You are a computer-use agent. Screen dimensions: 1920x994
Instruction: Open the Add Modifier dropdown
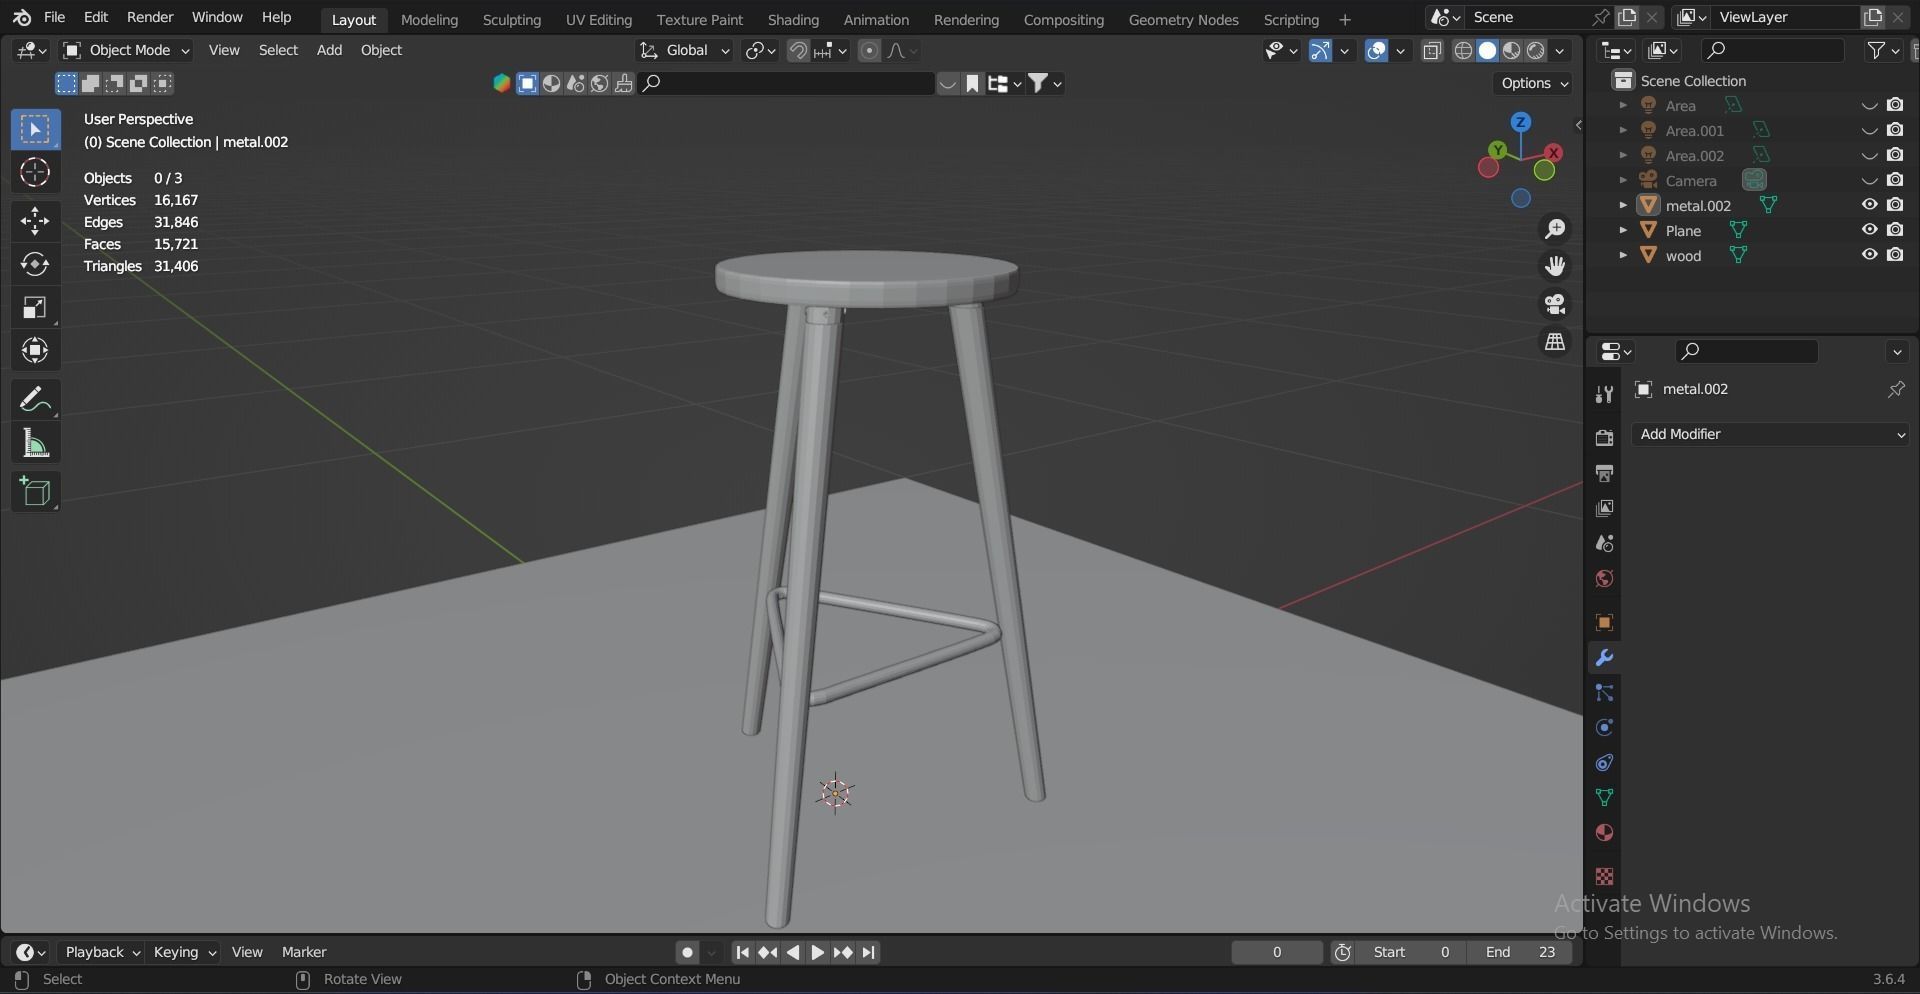1770,434
